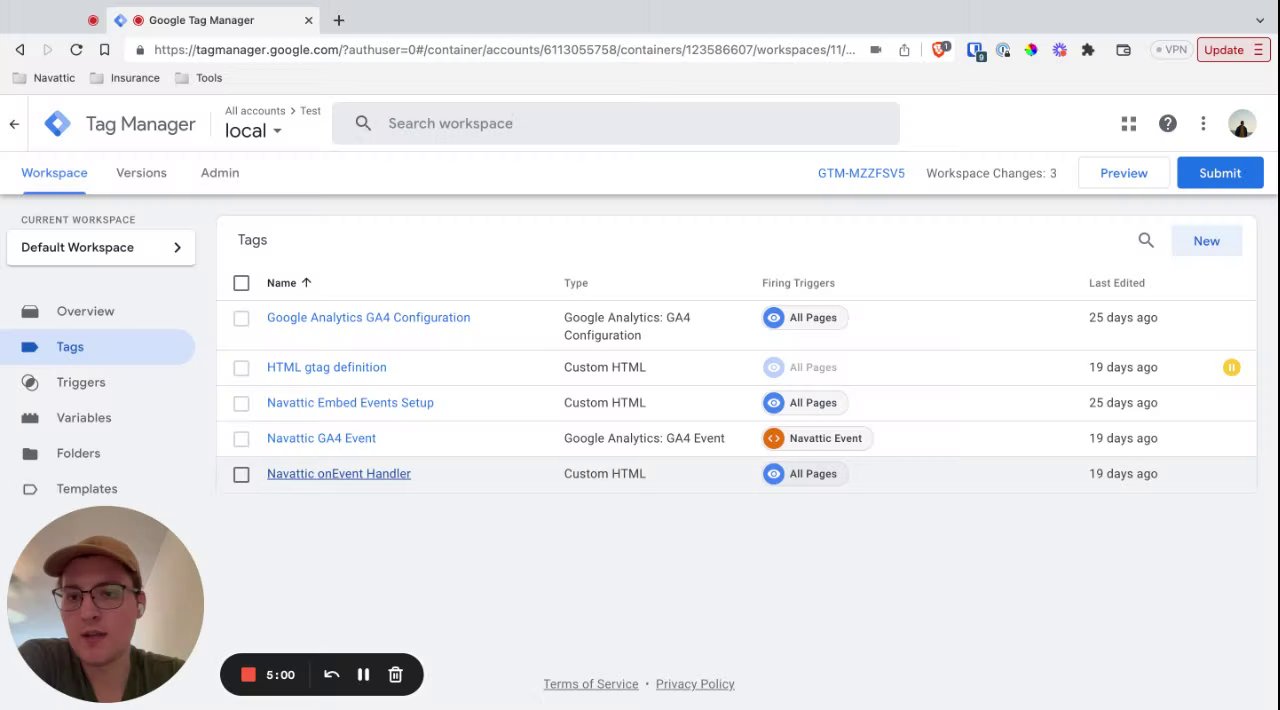Viewport: 1280px width, 710px height.
Task: Click the stop recording red square
Action: [249, 675]
